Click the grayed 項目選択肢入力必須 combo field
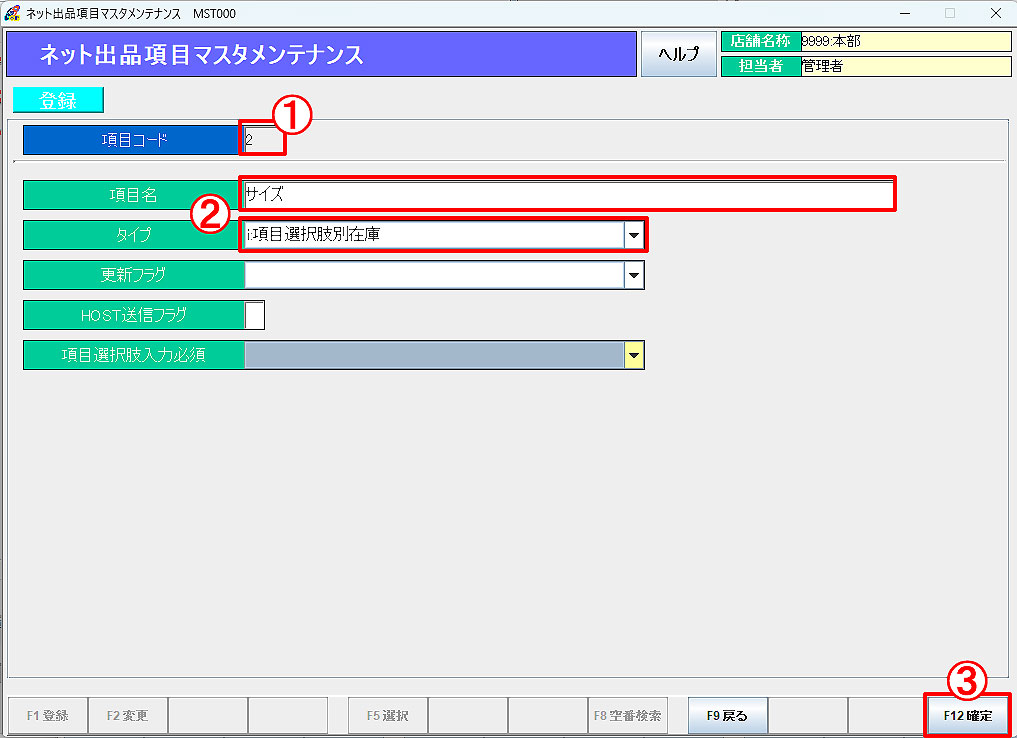1017x738 pixels. click(x=434, y=355)
